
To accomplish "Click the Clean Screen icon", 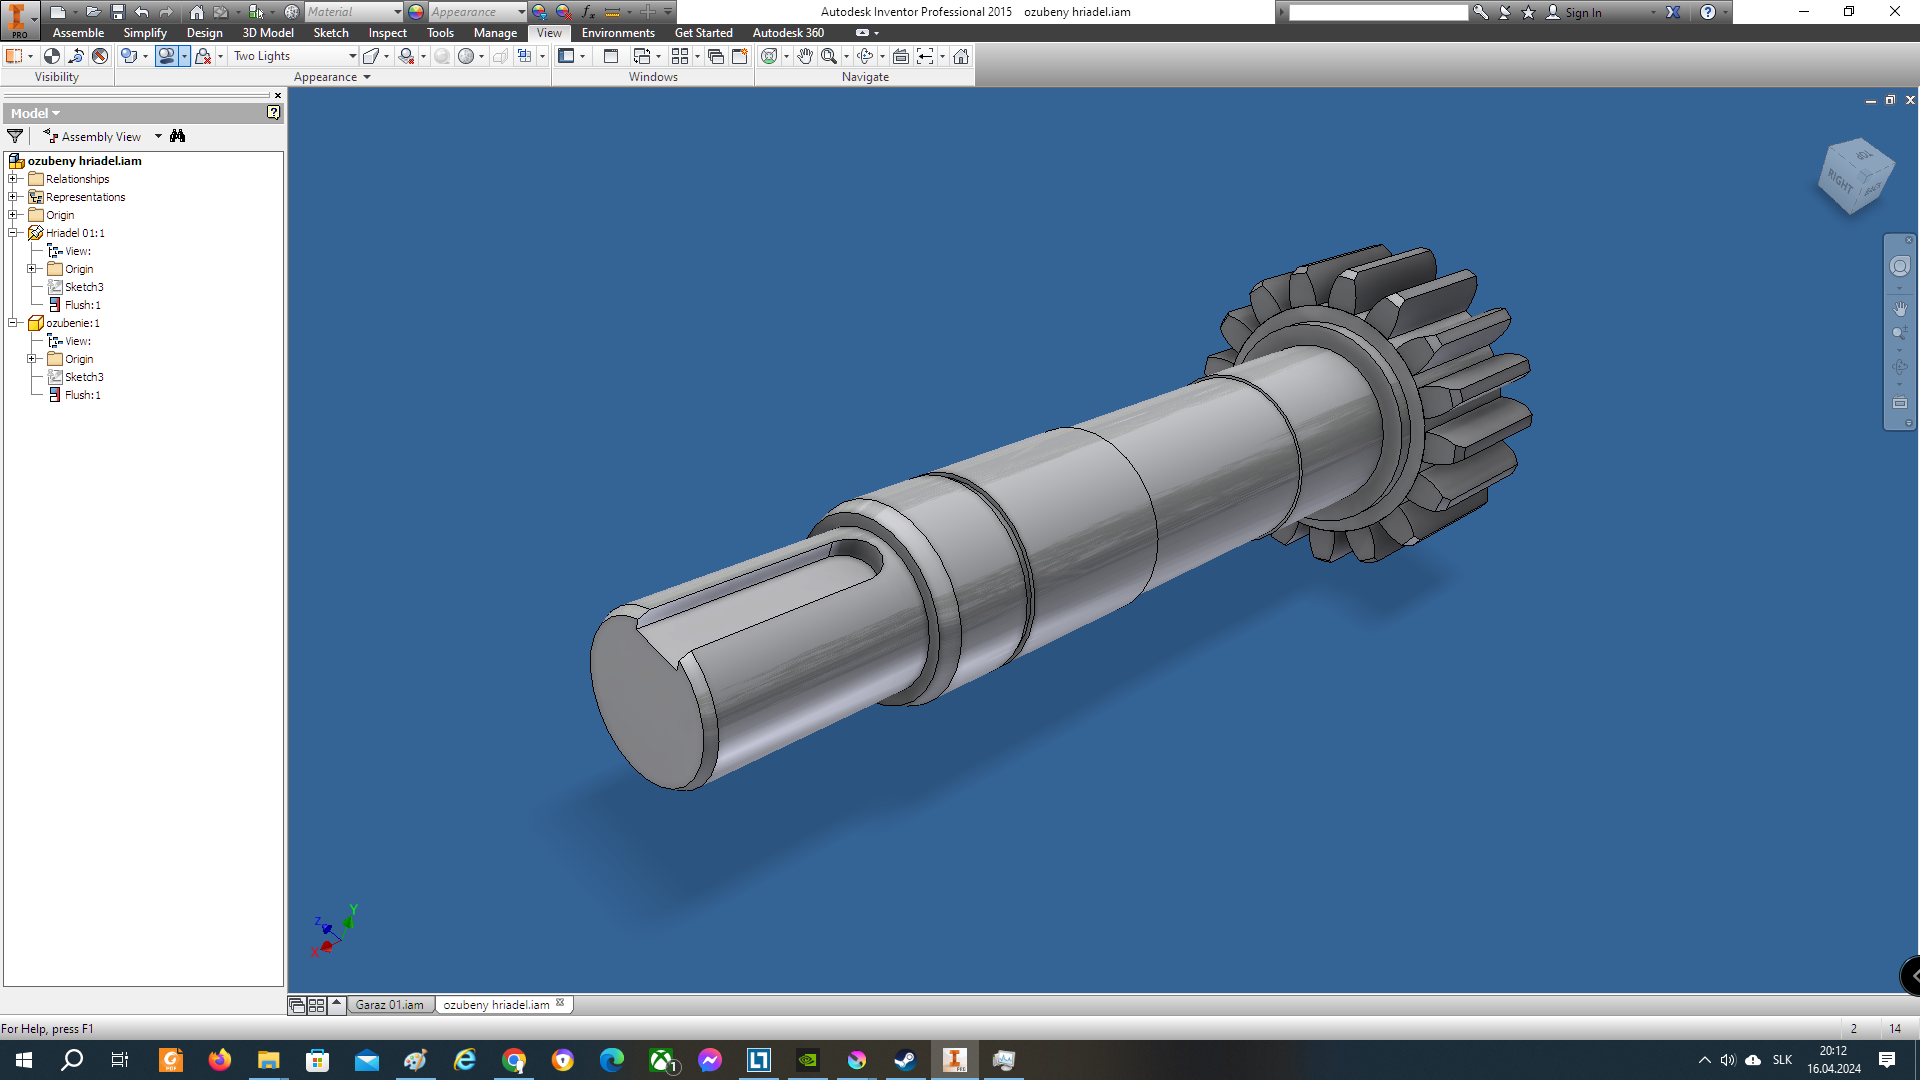I will pos(611,56).
